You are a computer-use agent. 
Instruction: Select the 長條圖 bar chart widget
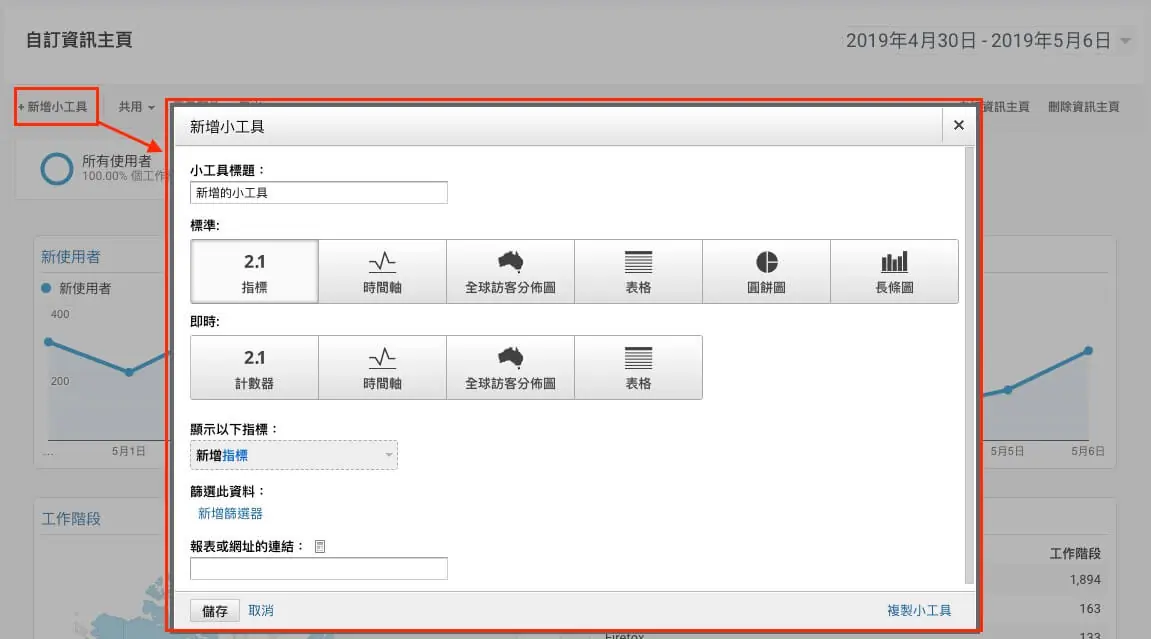894,271
